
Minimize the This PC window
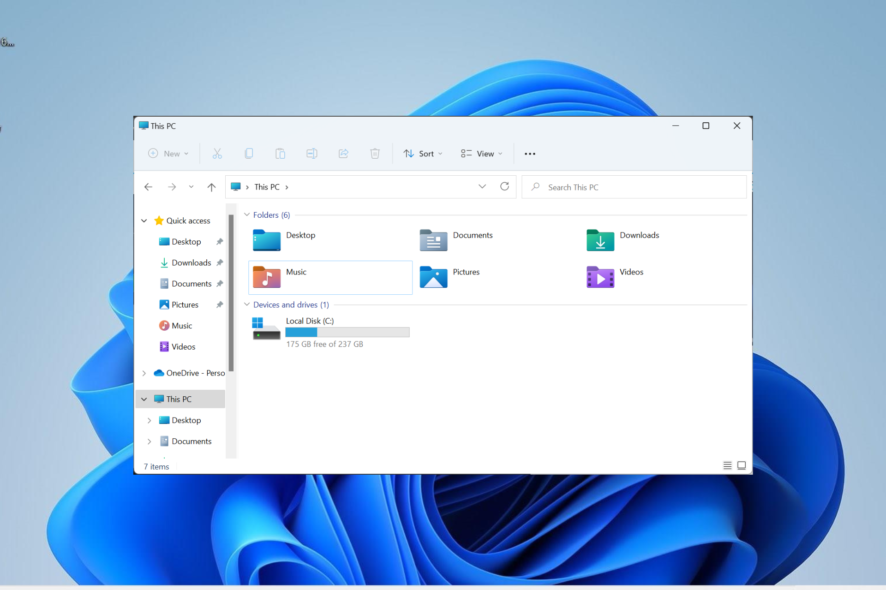click(x=675, y=125)
